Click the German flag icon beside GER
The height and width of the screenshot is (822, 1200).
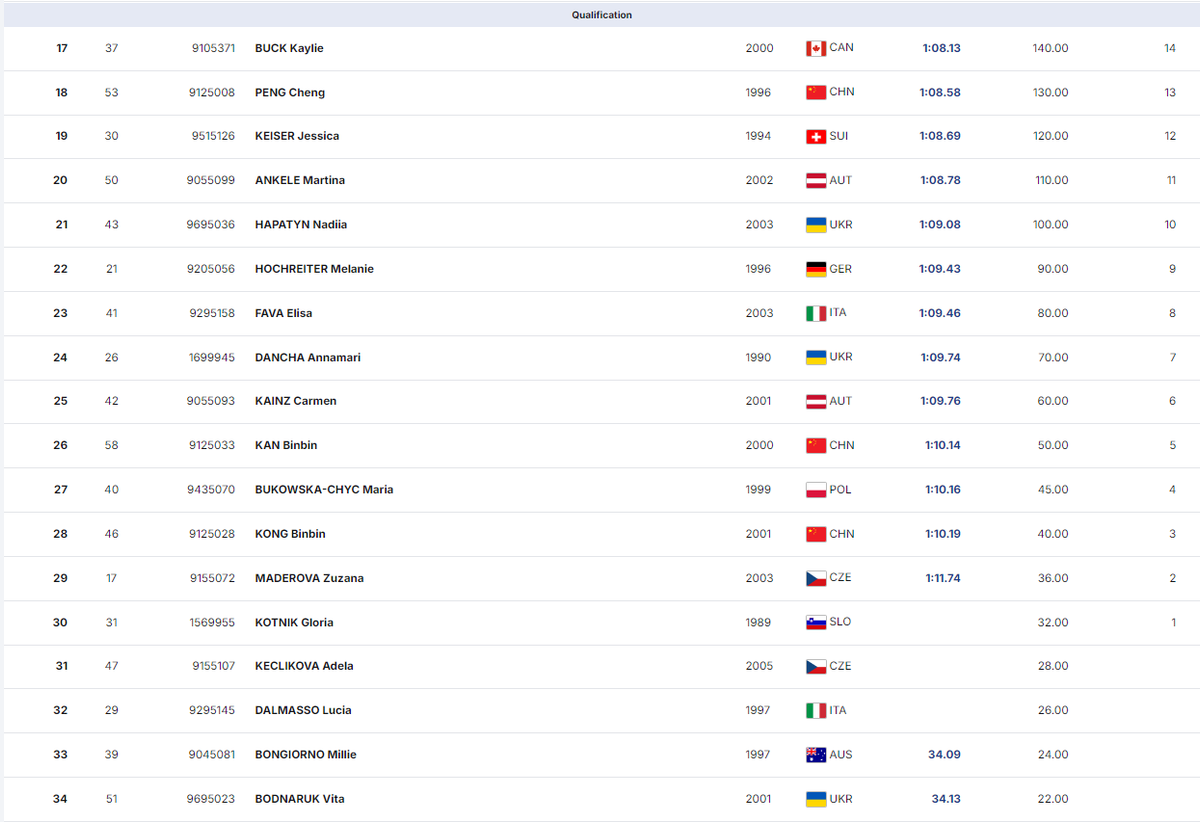[815, 269]
